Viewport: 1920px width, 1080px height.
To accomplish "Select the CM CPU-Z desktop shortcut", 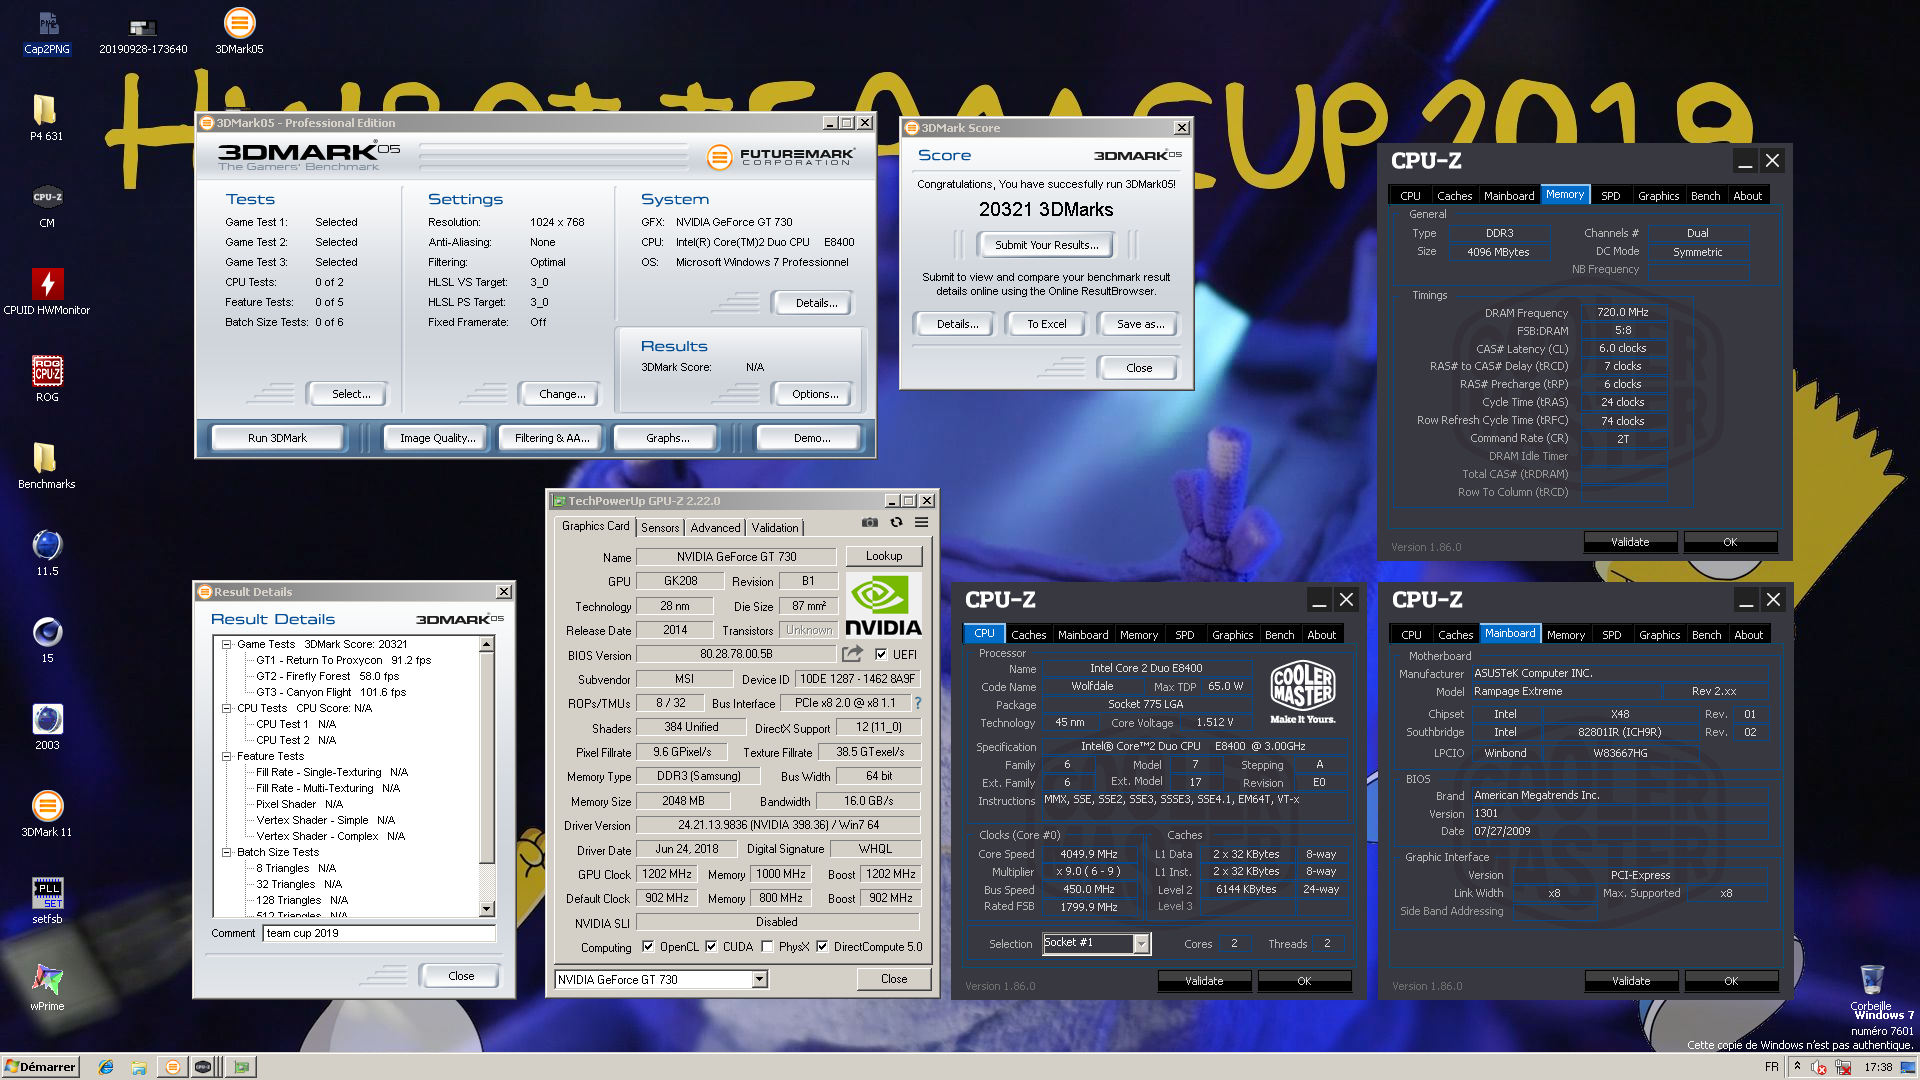I will 47,205.
